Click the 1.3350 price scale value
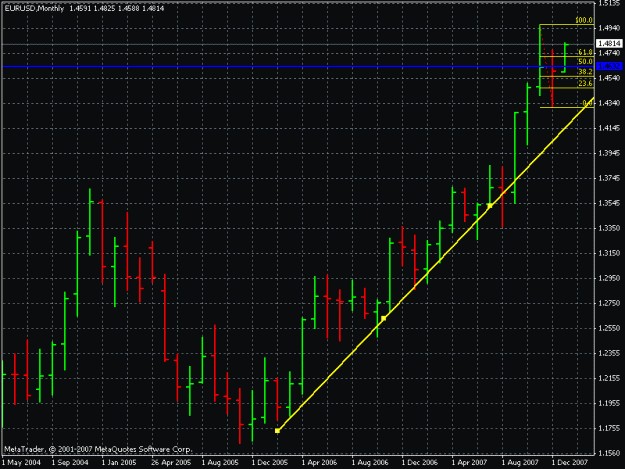This screenshot has width=625, height=469. click(x=609, y=228)
